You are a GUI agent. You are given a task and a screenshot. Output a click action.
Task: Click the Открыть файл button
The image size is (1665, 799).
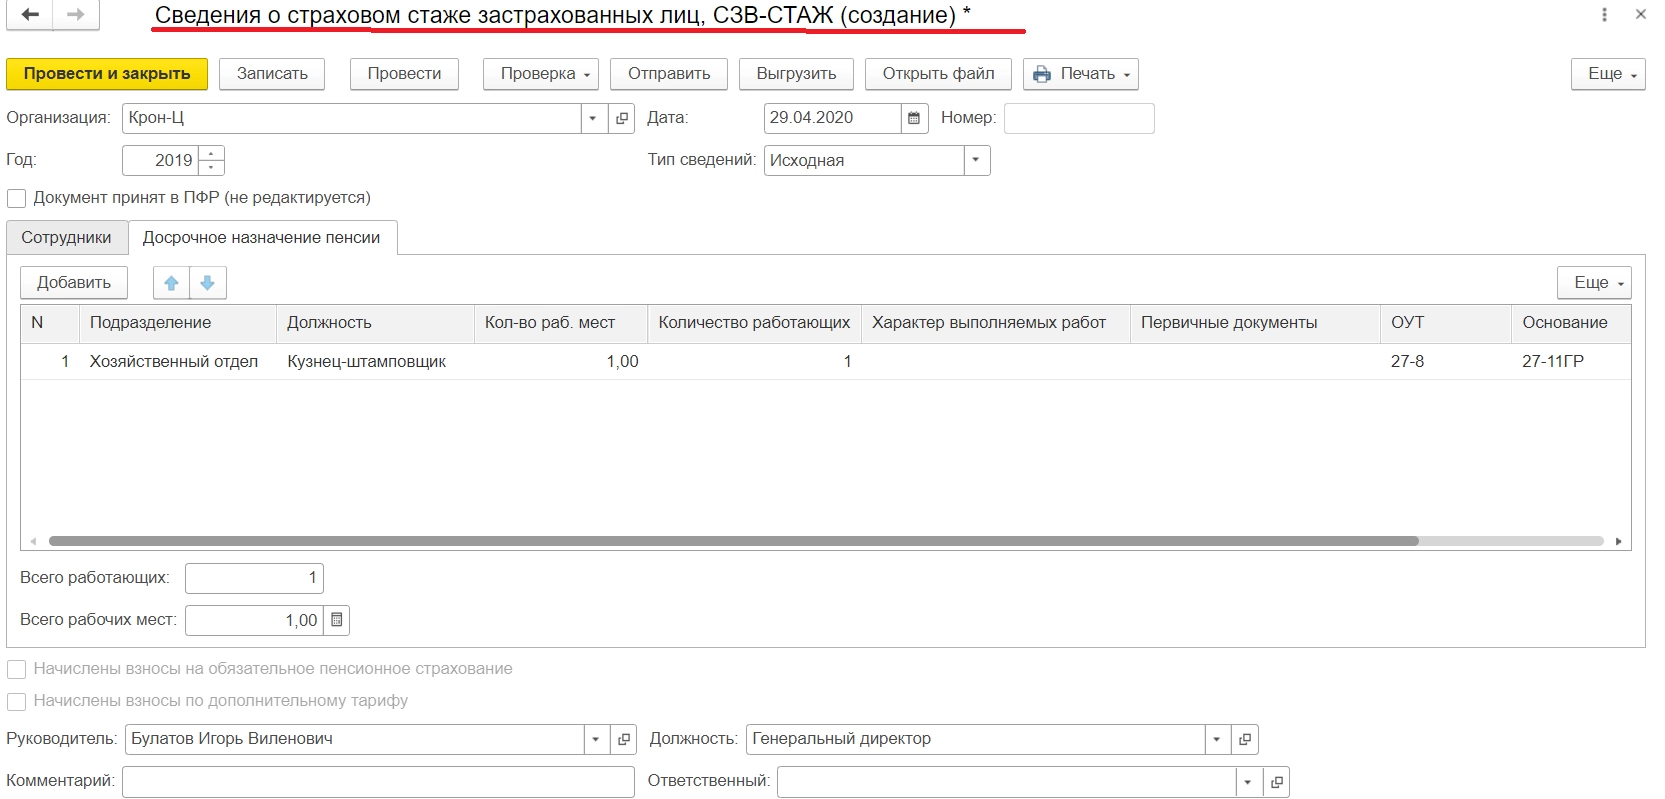pyautogui.click(x=938, y=74)
